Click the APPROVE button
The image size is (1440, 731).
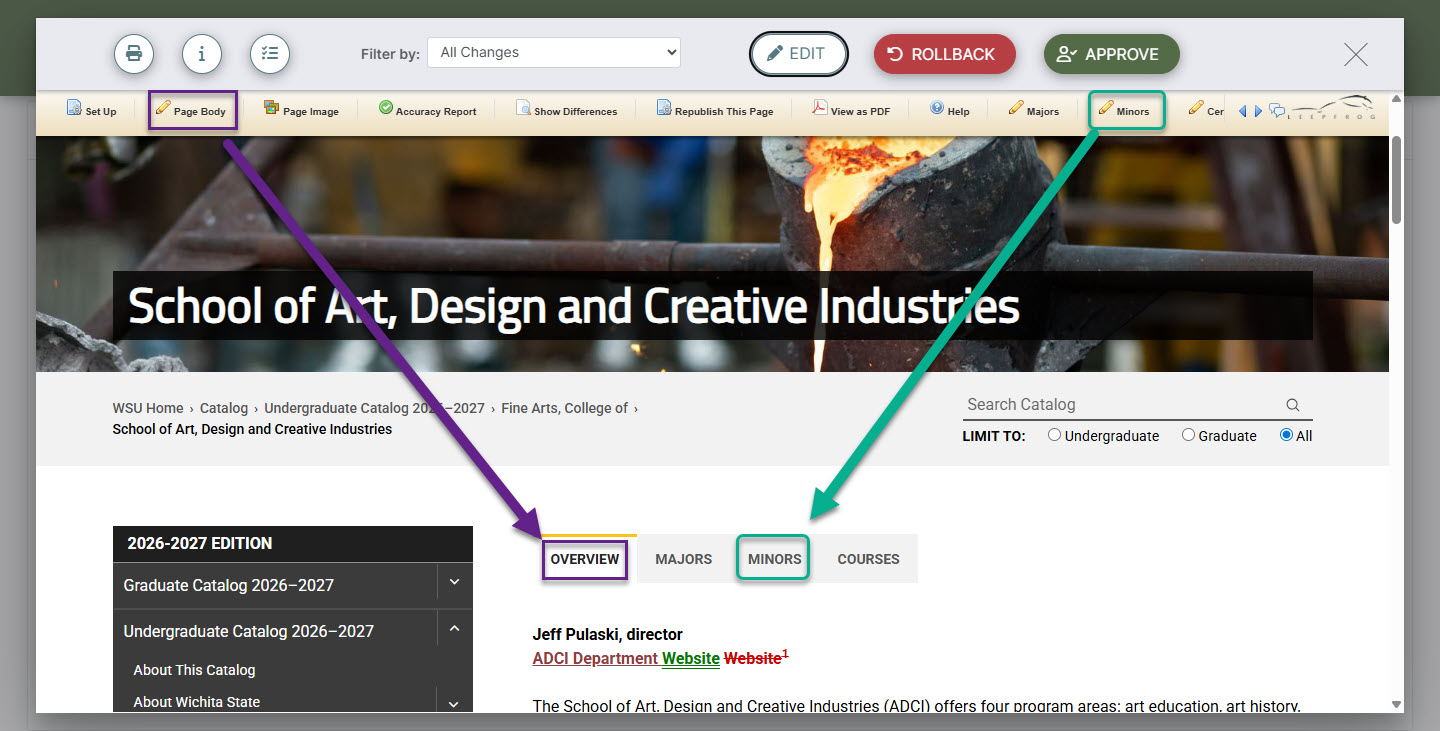[x=1112, y=54]
